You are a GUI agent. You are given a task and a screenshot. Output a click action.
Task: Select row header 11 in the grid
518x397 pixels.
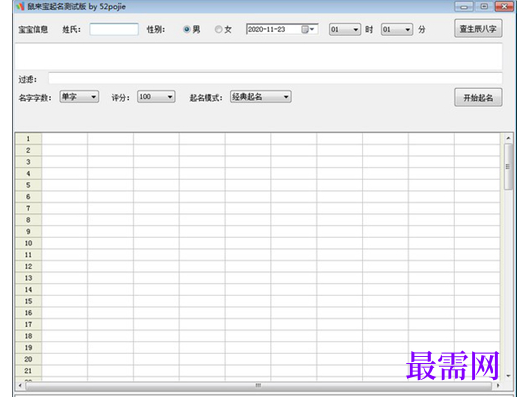click(28, 255)
